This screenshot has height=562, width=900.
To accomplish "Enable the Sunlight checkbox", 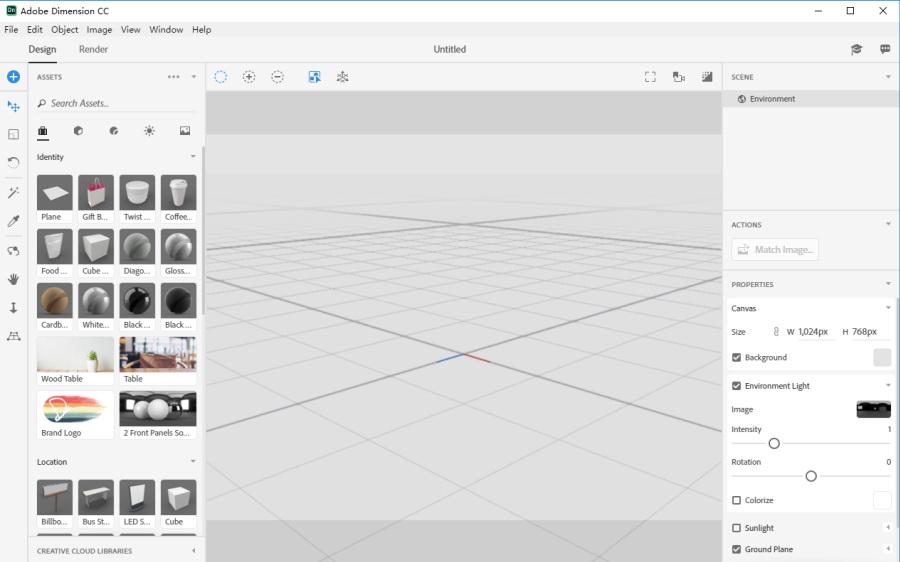I will [737, 528].
